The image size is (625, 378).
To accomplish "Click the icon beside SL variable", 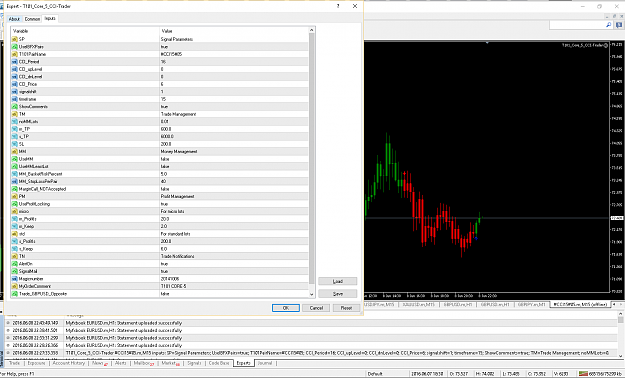I will point(15,144).
